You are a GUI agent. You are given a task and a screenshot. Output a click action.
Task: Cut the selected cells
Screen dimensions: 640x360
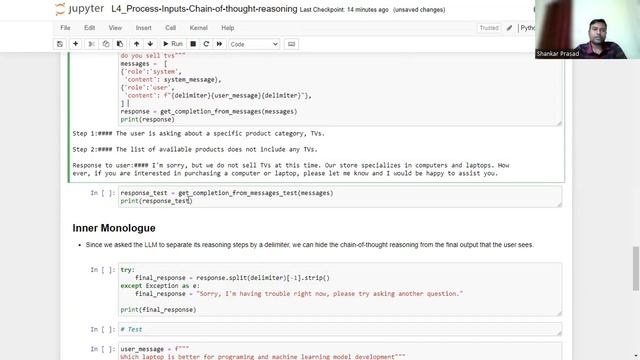click(x=91, y=44)
